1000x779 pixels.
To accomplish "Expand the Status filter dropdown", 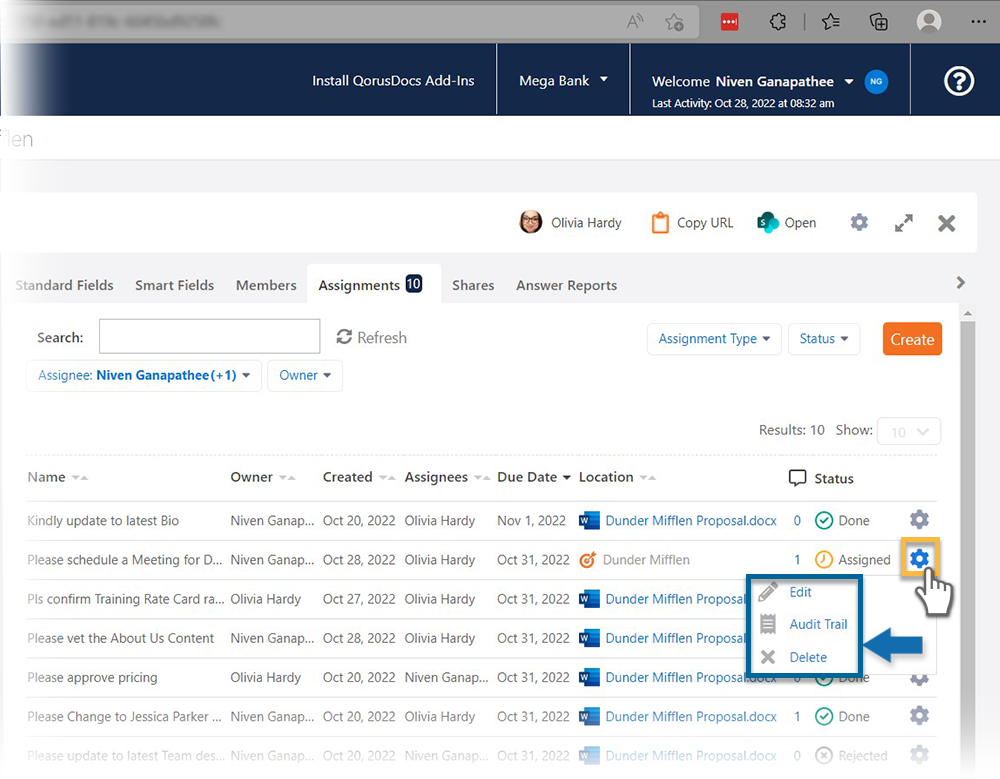I will click(x=823, y=339).
